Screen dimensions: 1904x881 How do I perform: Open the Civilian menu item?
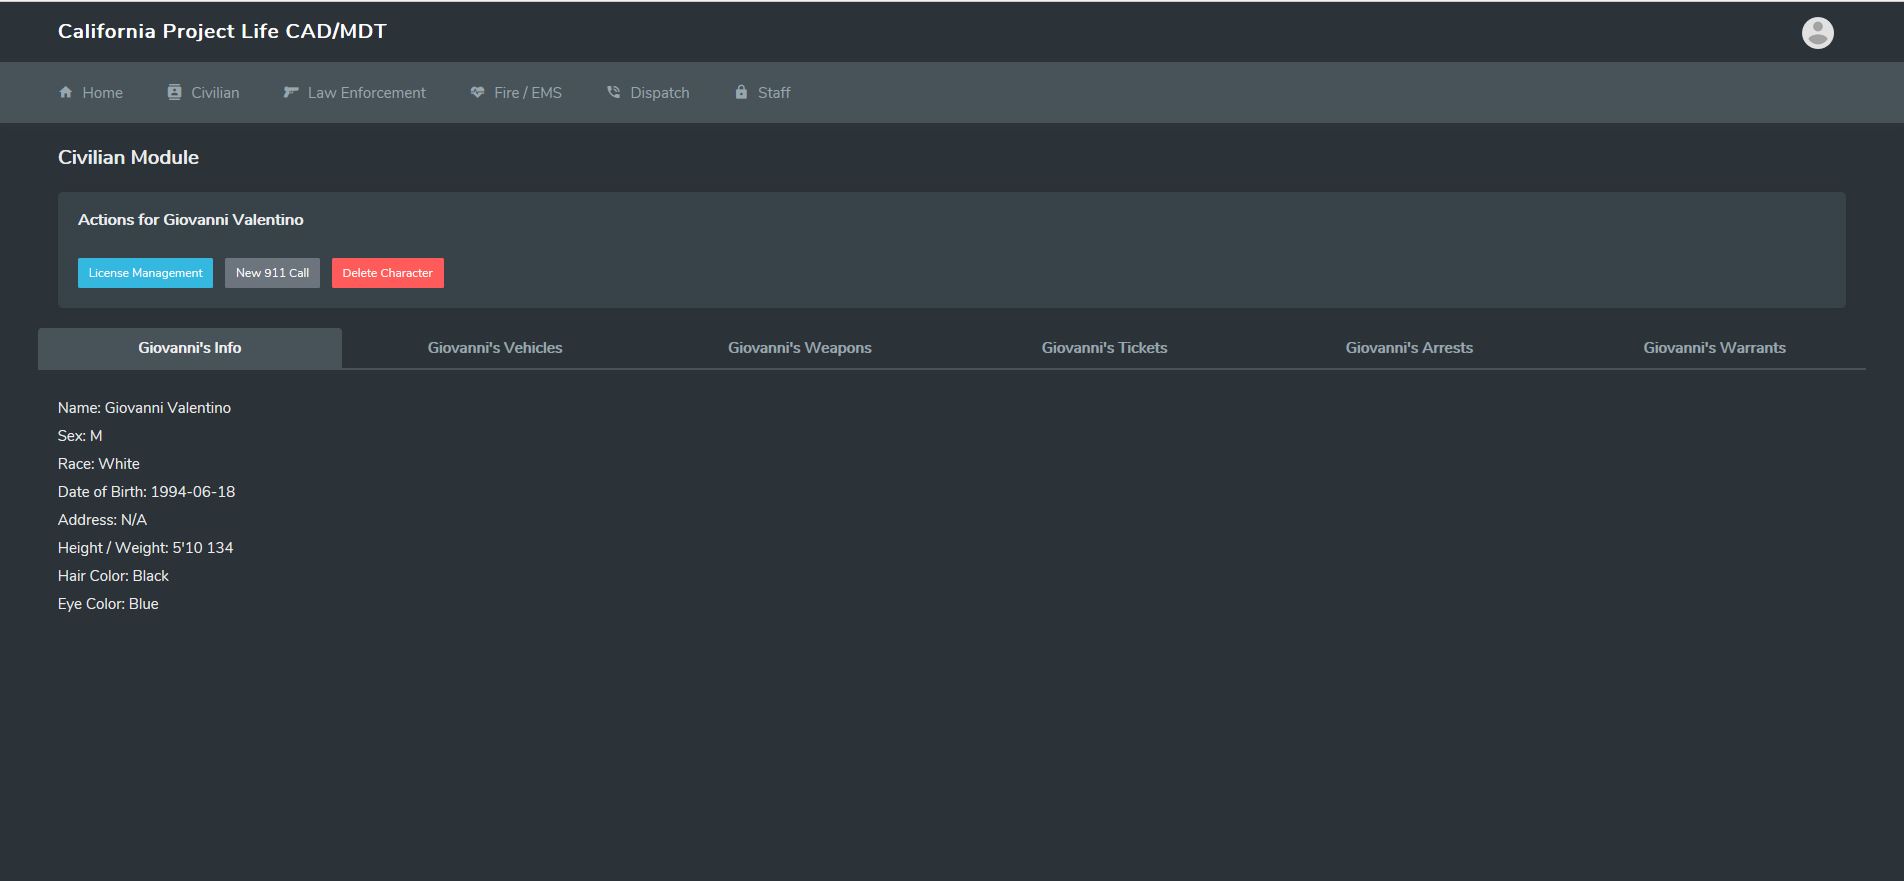coord(204,92)
